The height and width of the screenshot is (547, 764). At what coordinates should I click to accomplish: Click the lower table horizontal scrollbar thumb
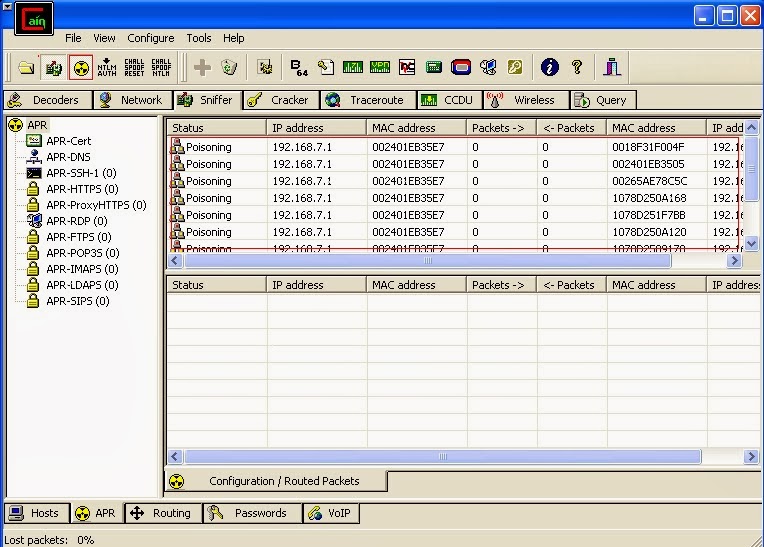(x=443, y=457)
